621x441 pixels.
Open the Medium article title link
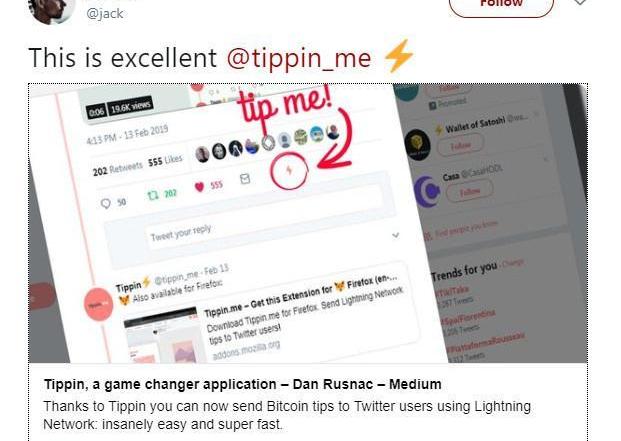[243, 384]
